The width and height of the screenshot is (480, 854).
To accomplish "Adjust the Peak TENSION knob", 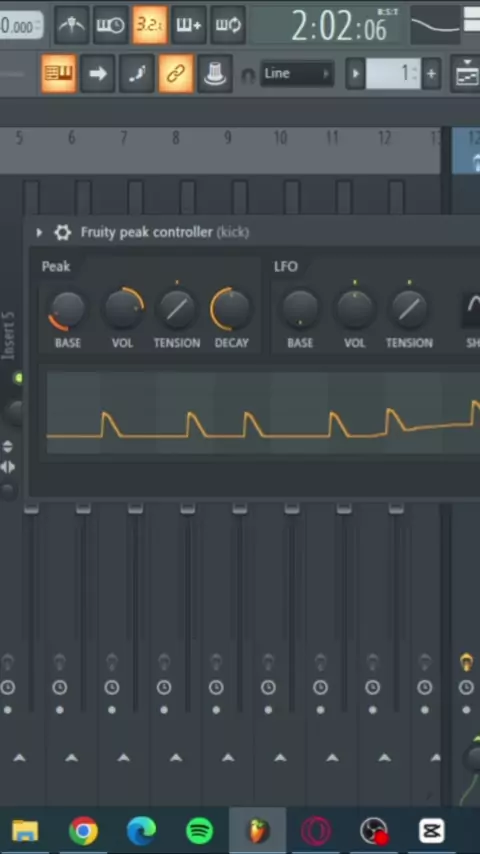I will (177, 309).
